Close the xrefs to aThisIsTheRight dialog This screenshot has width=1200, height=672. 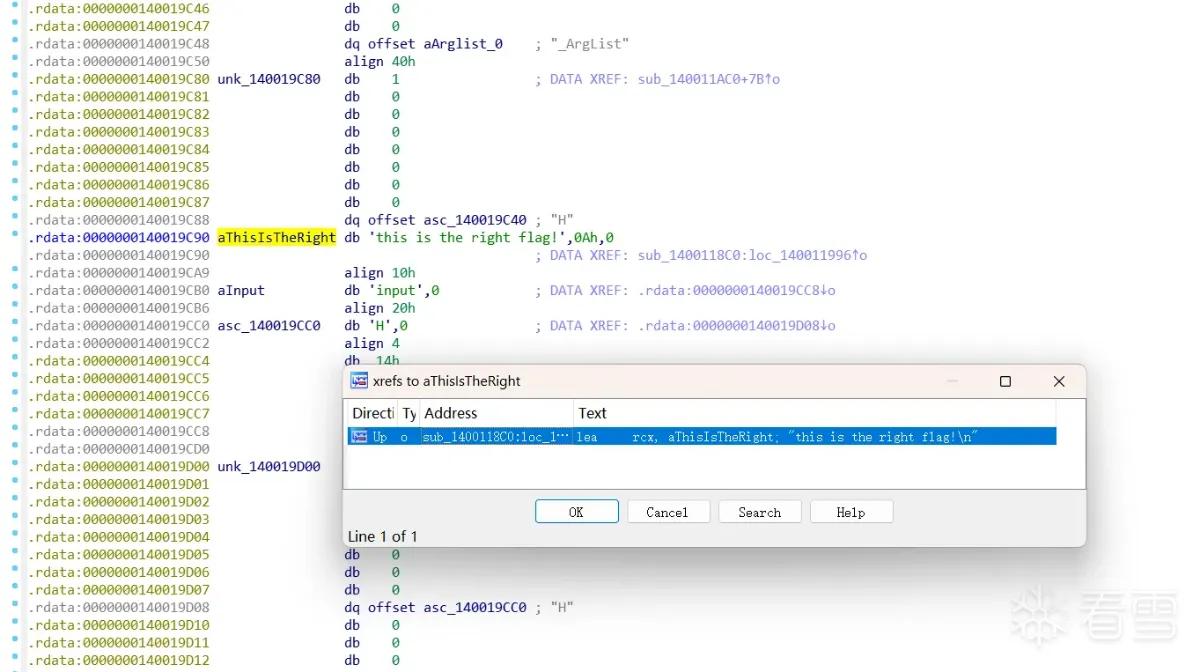(x=1059, y=381)
